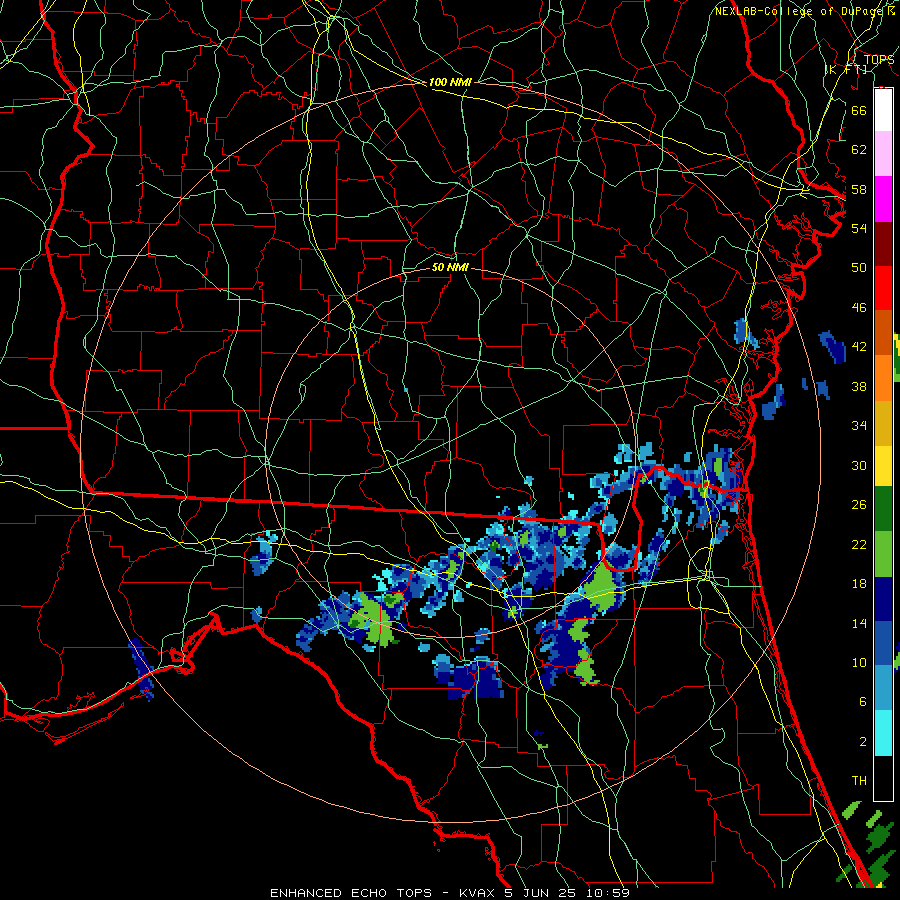Click the 18 legend value

(x=859, y=584)
